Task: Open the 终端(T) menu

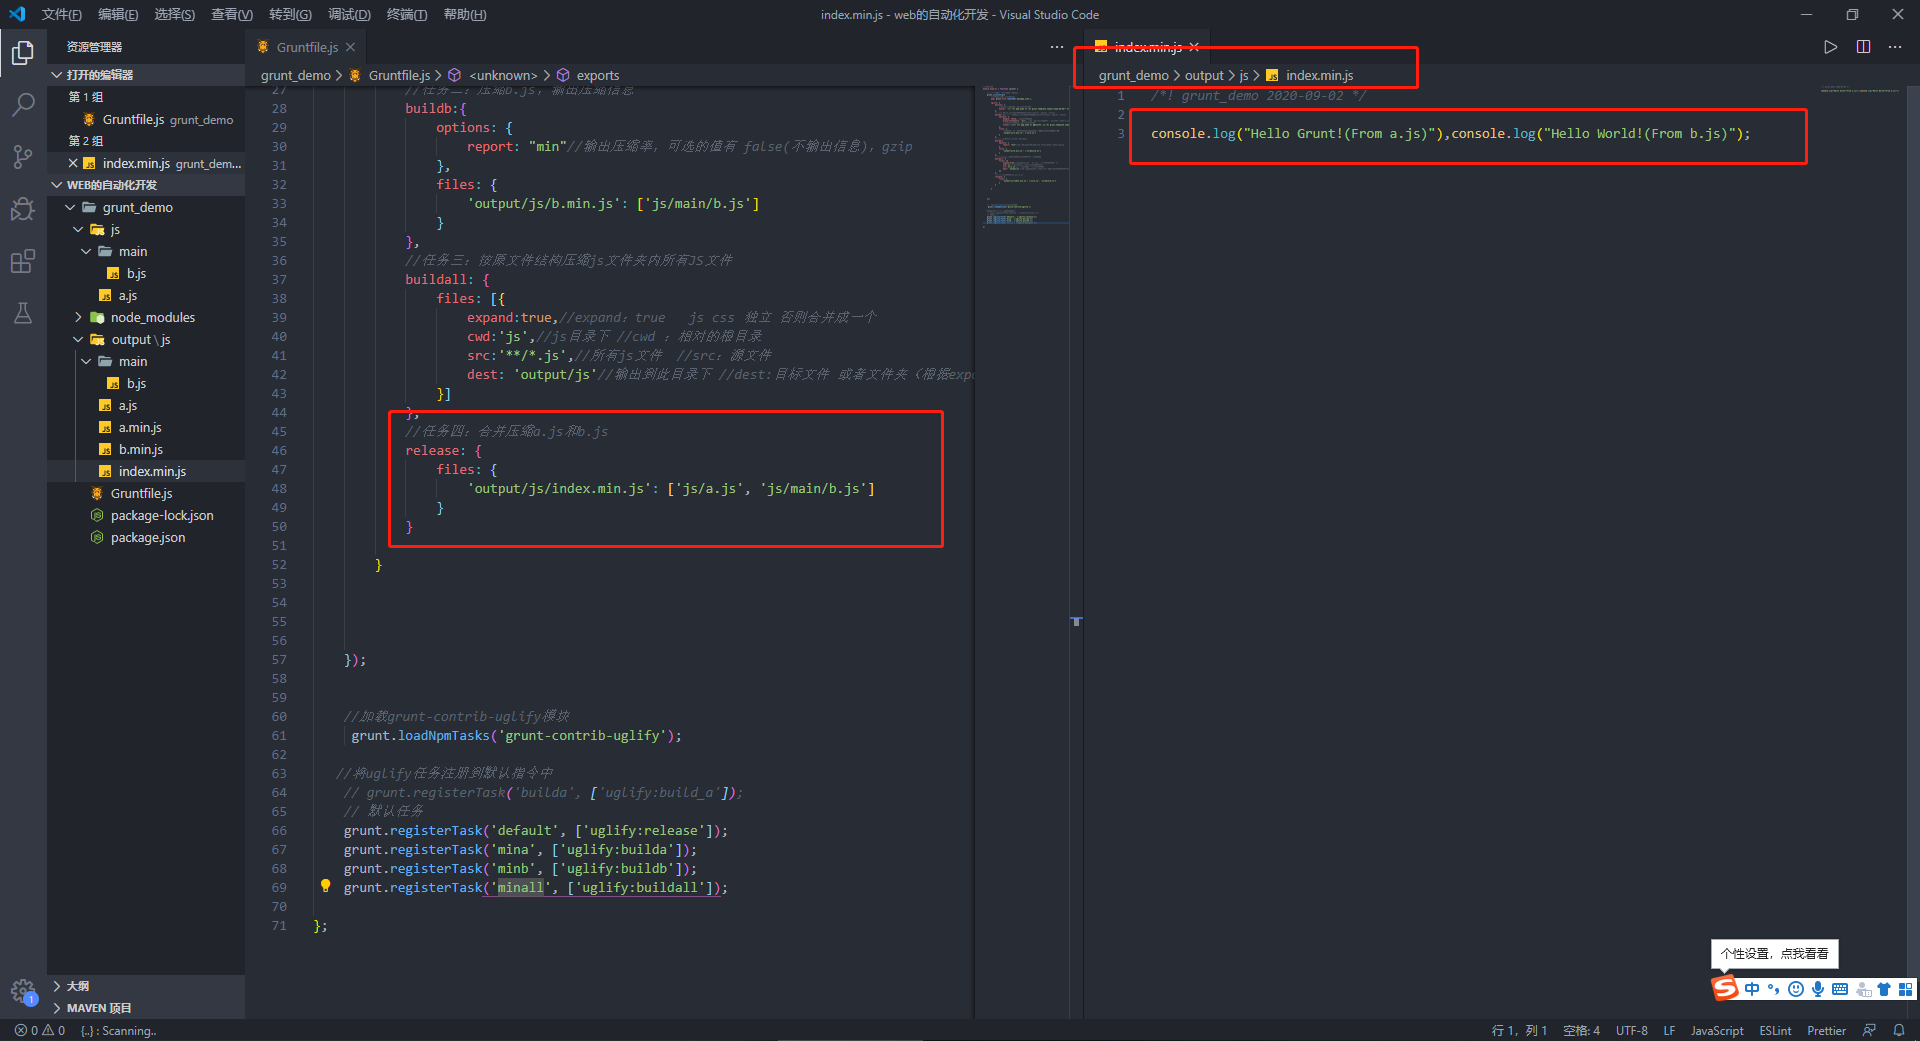Action: (x=407, y=14)
